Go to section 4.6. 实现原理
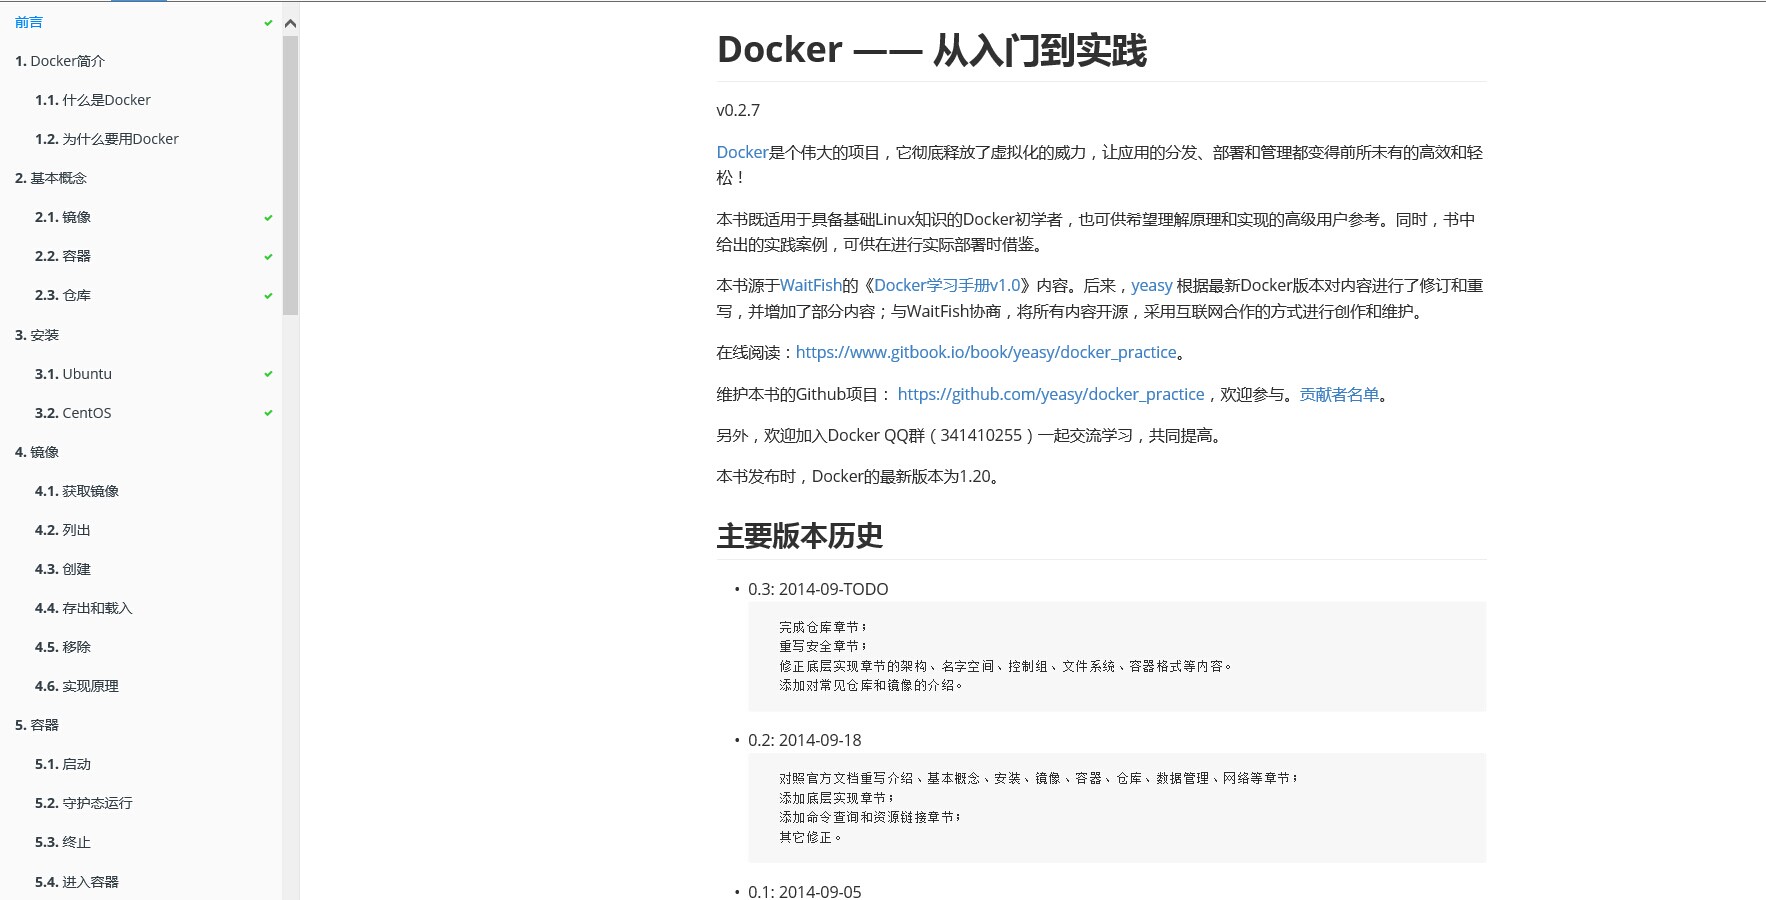Viewport: 1766px width, 900px height. coord(77,686)
